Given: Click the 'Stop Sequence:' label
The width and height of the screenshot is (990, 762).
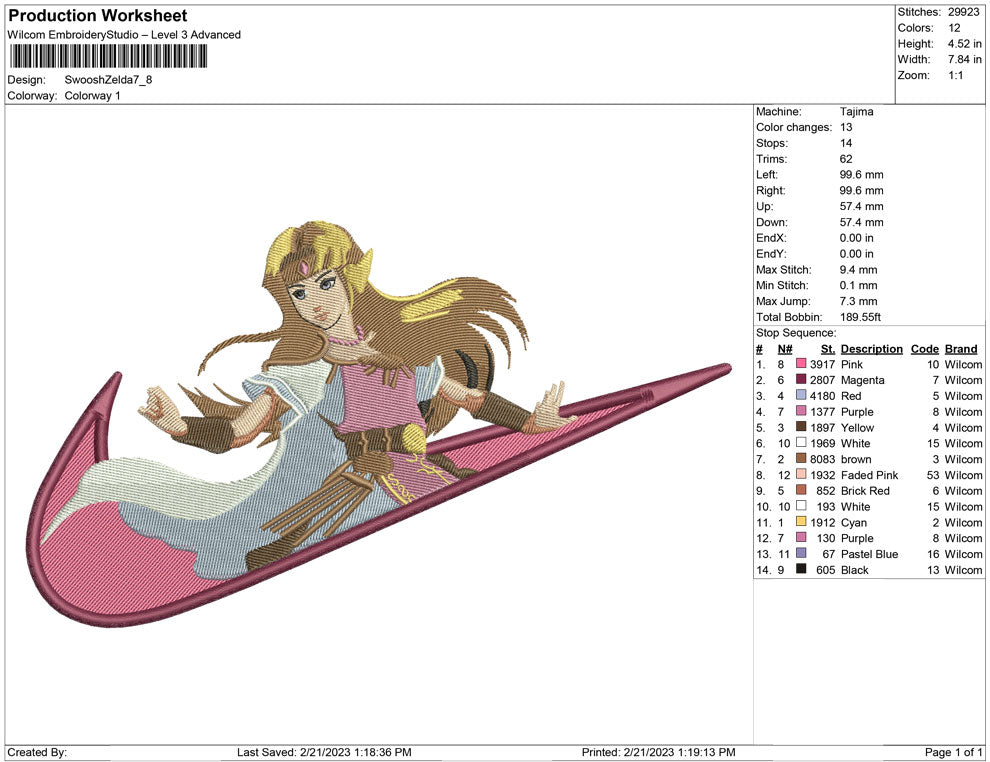Looking at the screenshot, I should (796, 333).
